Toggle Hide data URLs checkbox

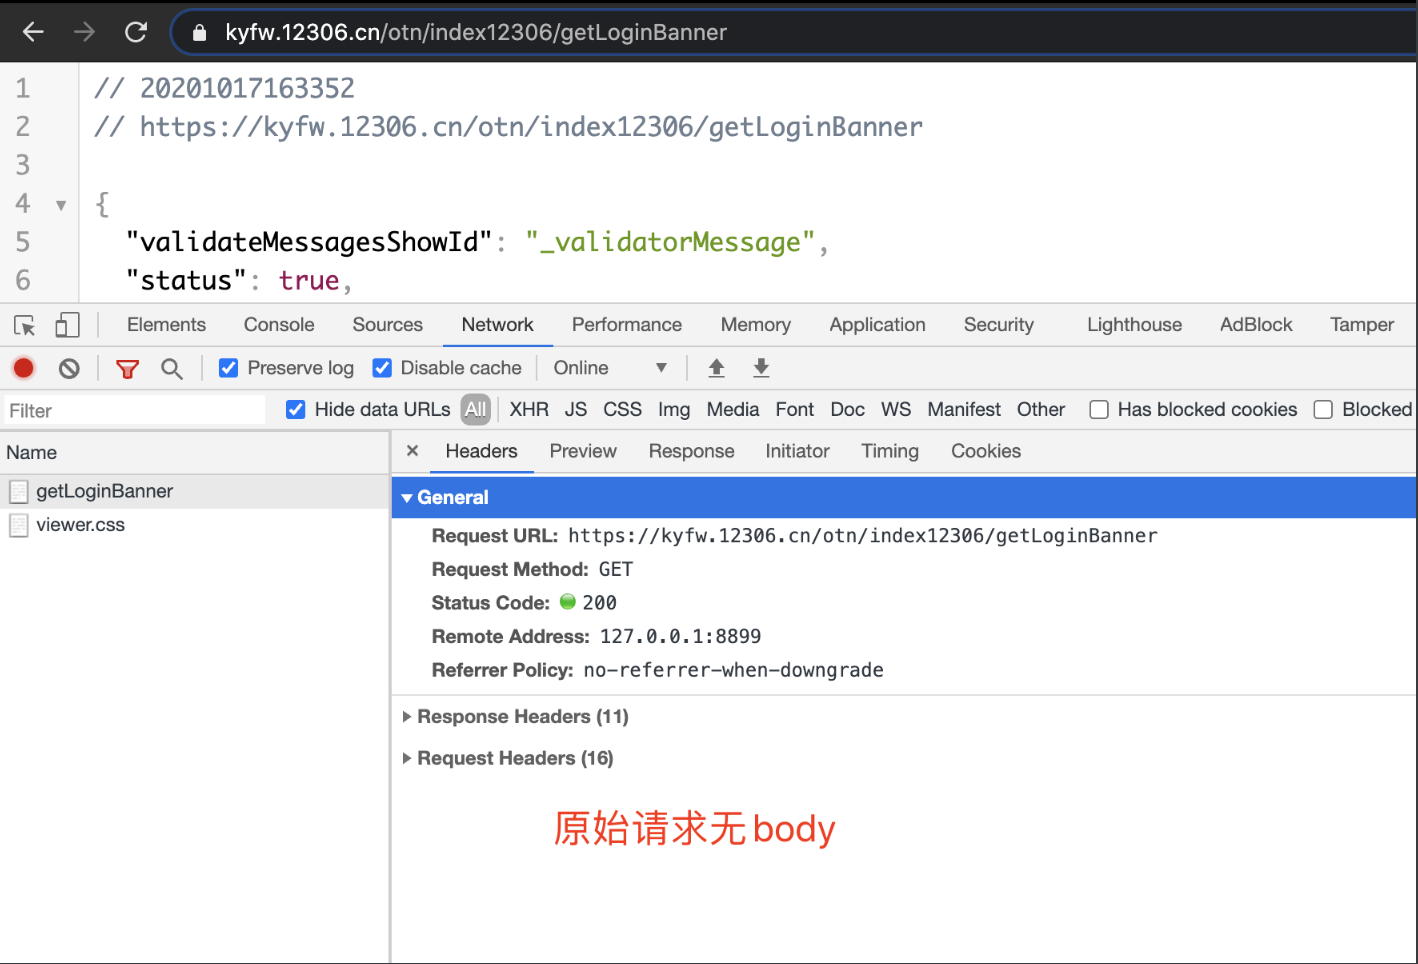point(295,409)
